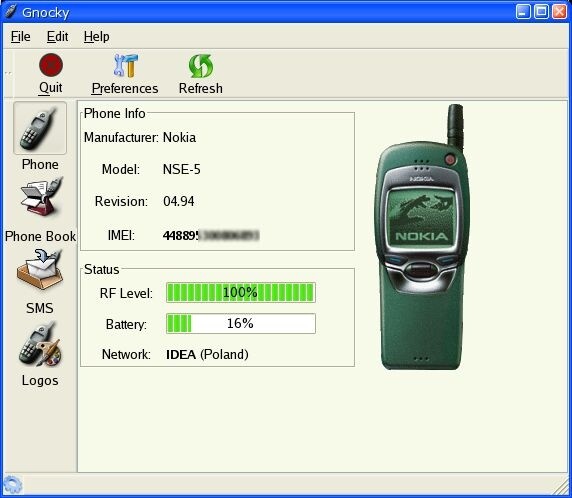Click the Gnocky title bar phone icon
572x498 pixels.
[11, 12]
